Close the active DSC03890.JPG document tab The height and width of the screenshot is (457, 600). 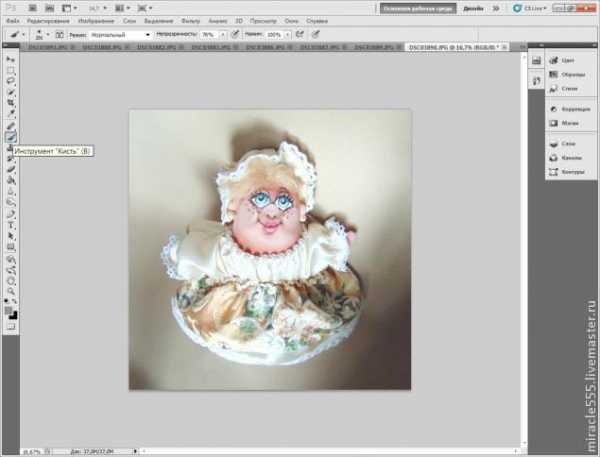pos(505,47)
